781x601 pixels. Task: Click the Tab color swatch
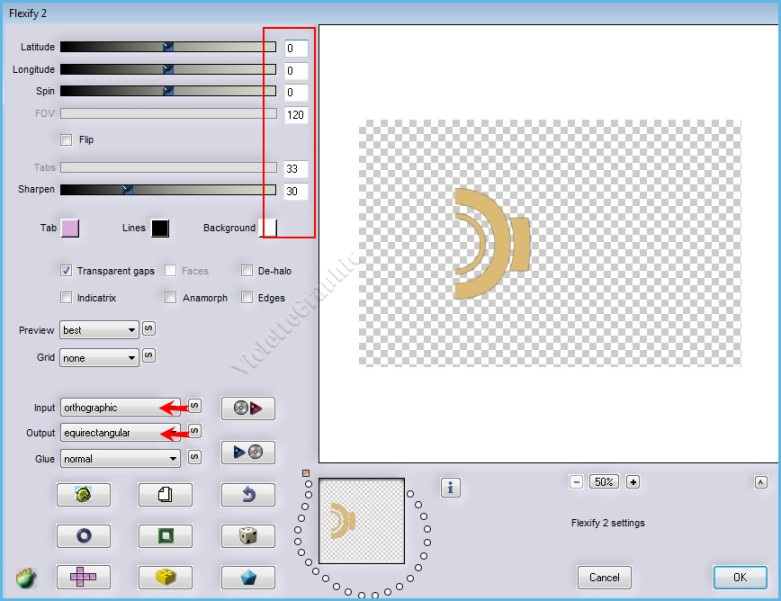69,228
